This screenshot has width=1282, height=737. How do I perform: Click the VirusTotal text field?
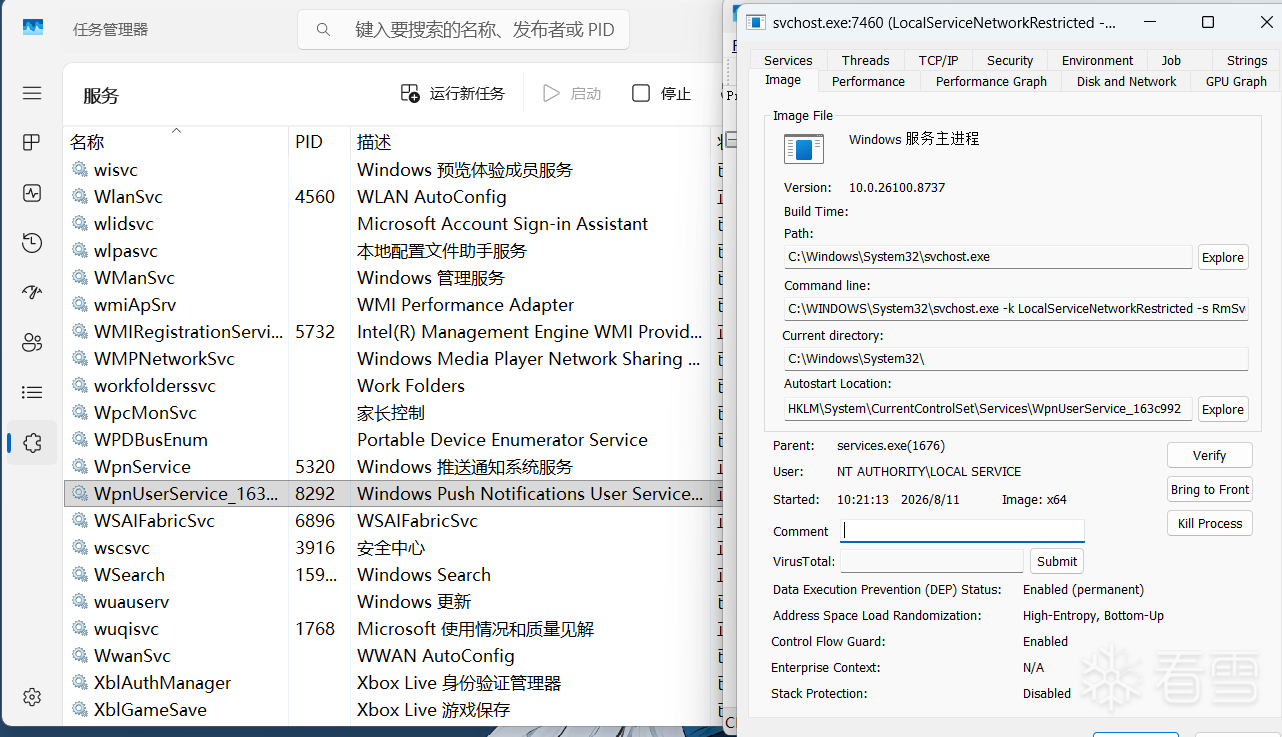tap(932, 561)
